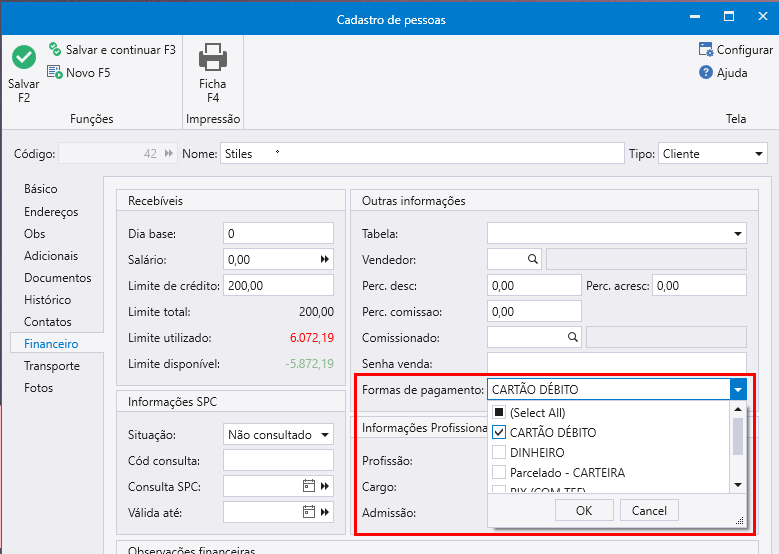The height and width of the screenshot is (554, 779).
Task: Open the Consulta SPC calendar icon
Action: (308, 486)
